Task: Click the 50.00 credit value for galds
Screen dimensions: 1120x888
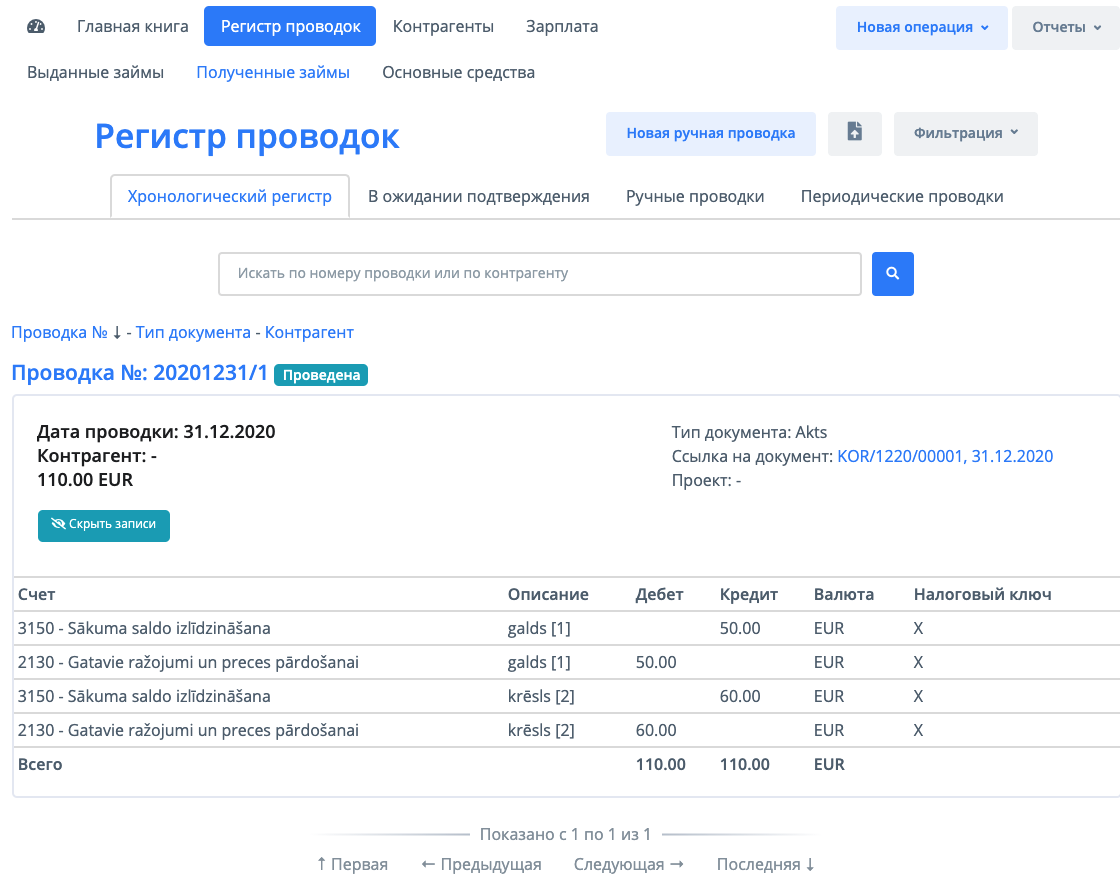Action: click(740, 629)
